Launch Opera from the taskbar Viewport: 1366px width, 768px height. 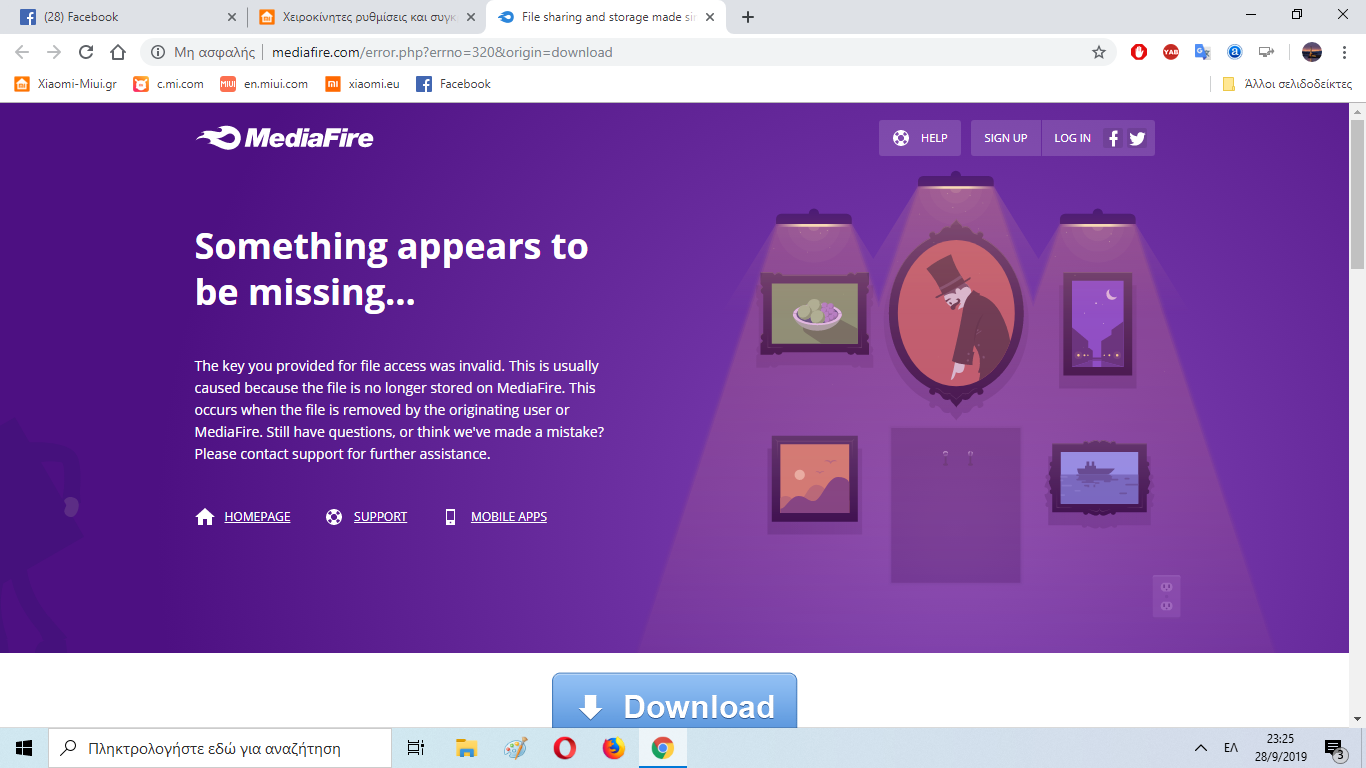click(x=564, y=748)
